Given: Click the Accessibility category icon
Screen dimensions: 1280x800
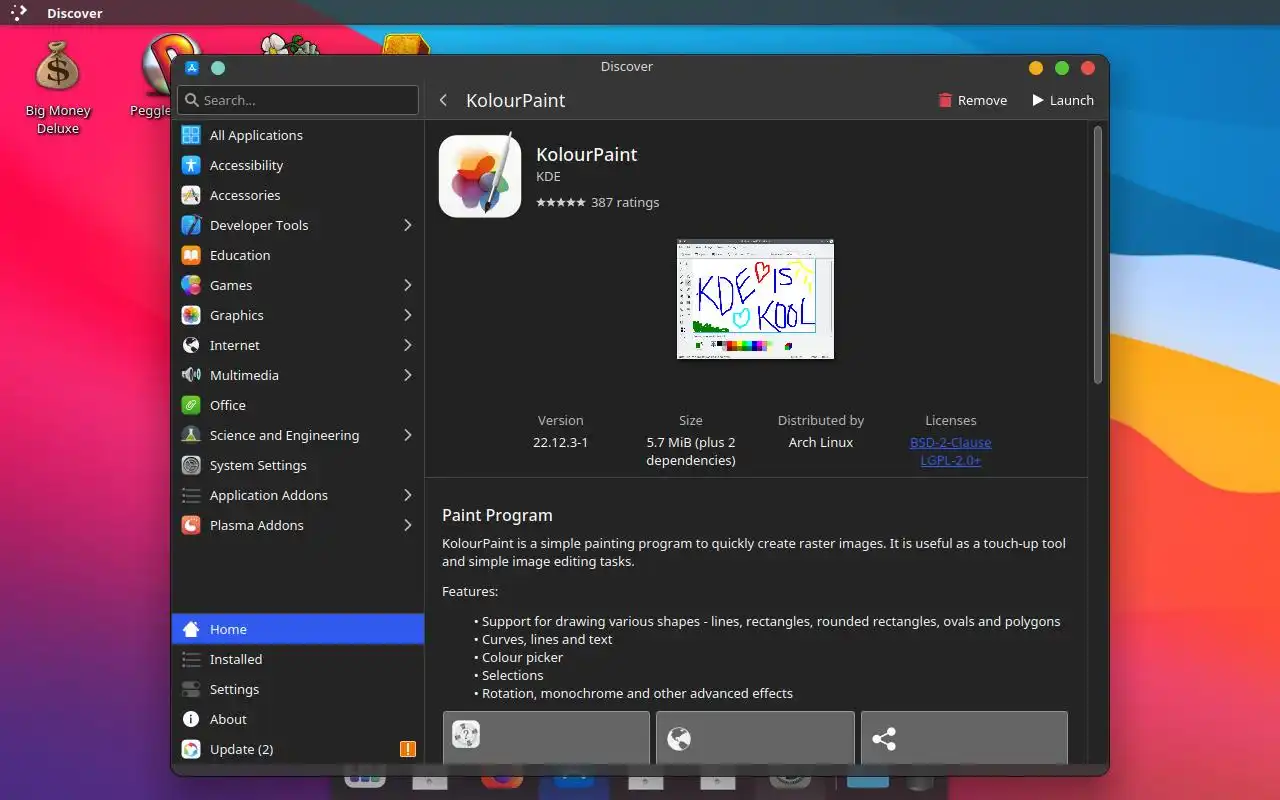Looking at the screenshot, I should pyautogui.click(x=190, y=165).
